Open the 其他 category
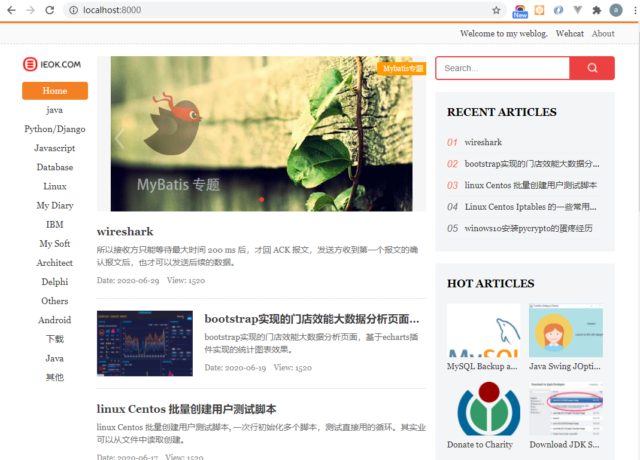640x460 pixels. click(x=55, y=378)
